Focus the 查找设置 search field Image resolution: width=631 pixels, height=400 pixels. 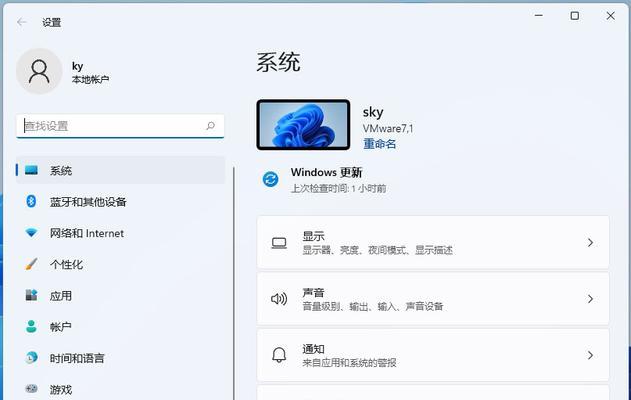coord(120,126)
